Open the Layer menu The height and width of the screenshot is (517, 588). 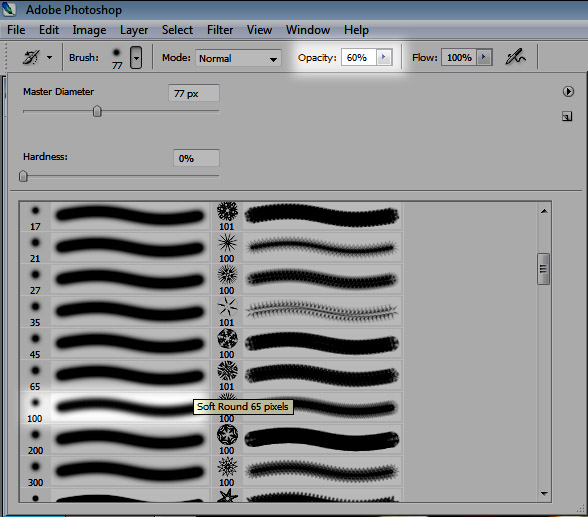tap(134, 30)
